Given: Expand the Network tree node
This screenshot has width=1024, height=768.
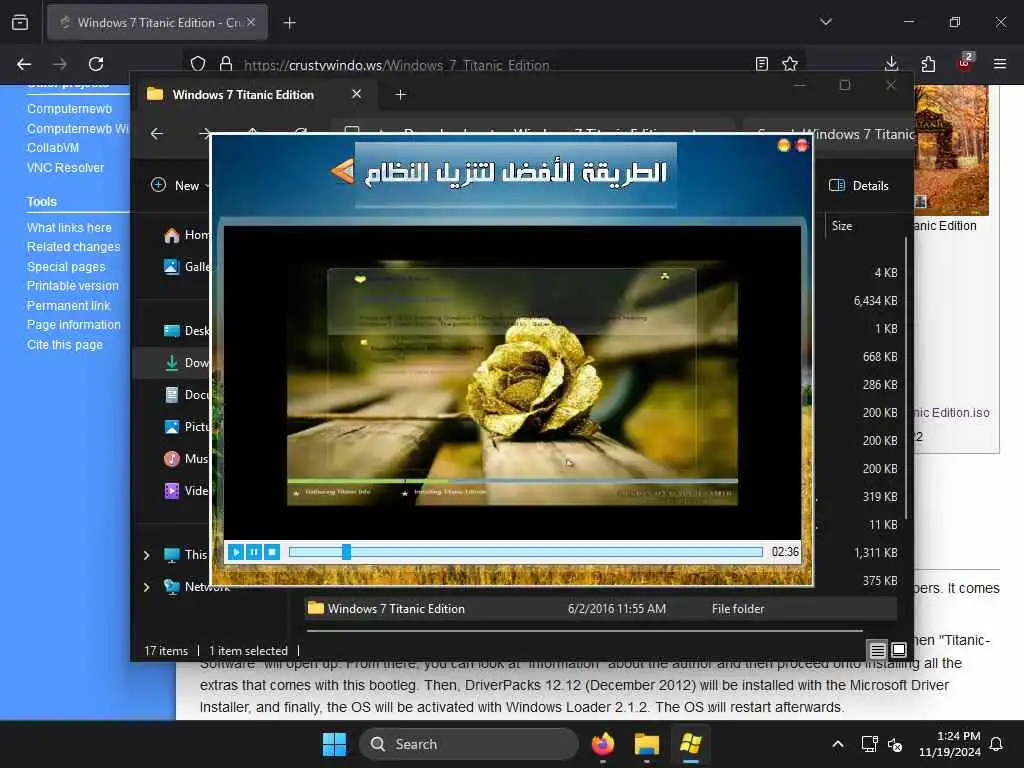Looking at the screenshot, I should pos(147,587).
